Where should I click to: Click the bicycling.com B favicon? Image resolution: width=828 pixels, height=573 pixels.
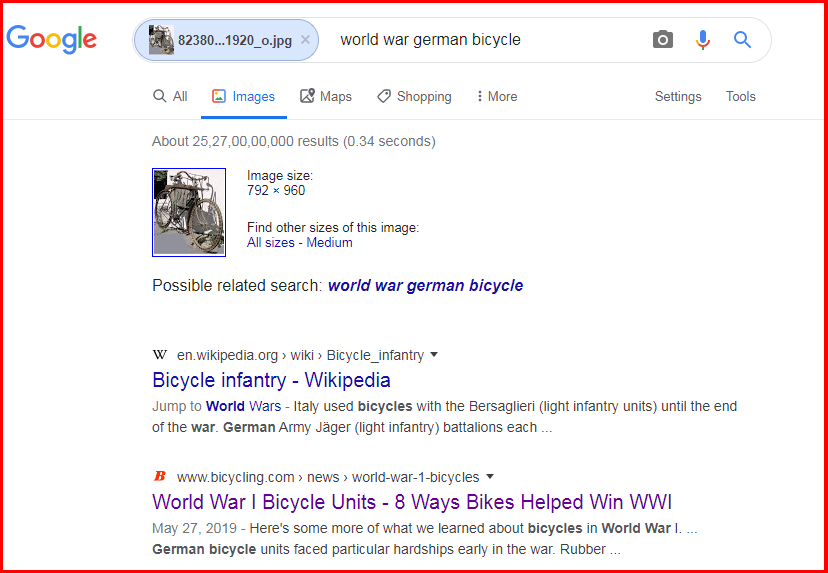click(x=159, y=476)
